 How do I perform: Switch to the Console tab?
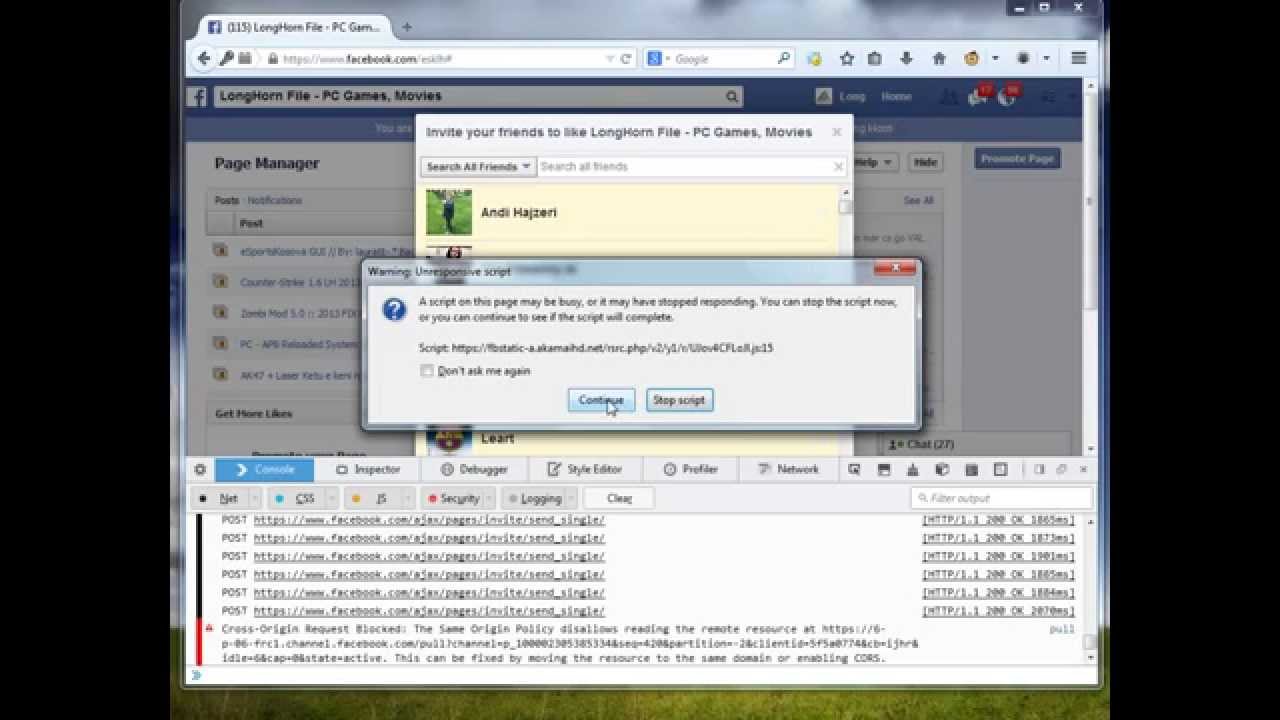[x=264, y=469]
